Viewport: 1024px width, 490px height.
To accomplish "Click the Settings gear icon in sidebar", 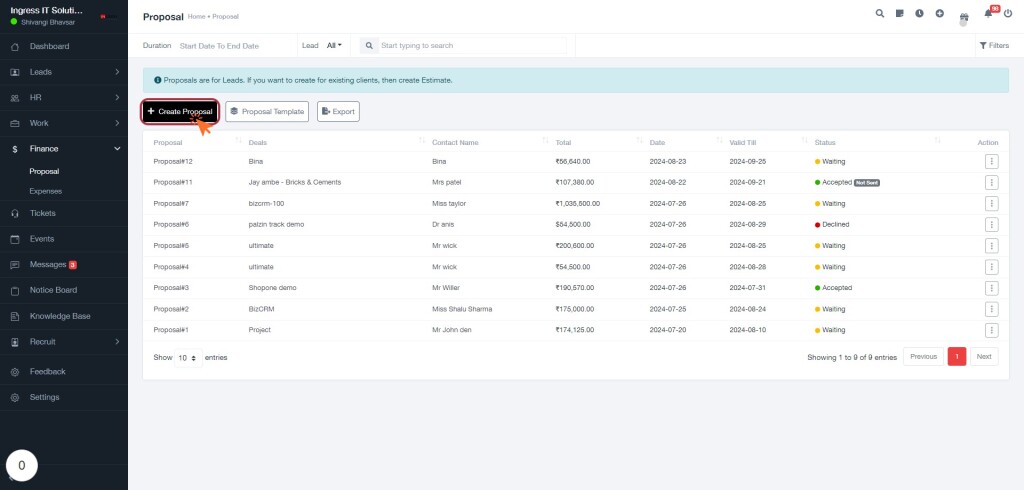I will tap(15, 397).
